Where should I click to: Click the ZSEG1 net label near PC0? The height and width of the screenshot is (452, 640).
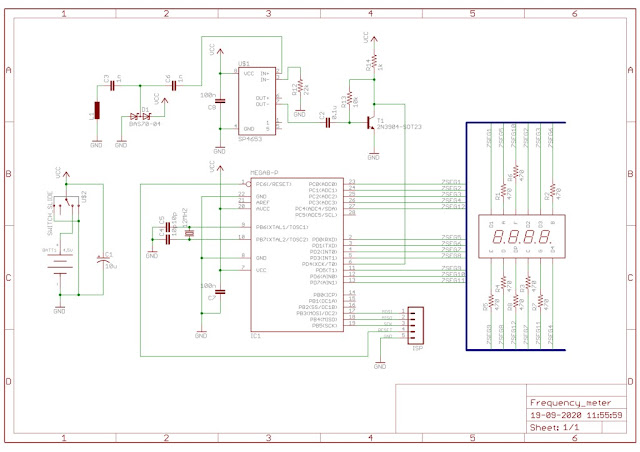(x=451, y=182)
